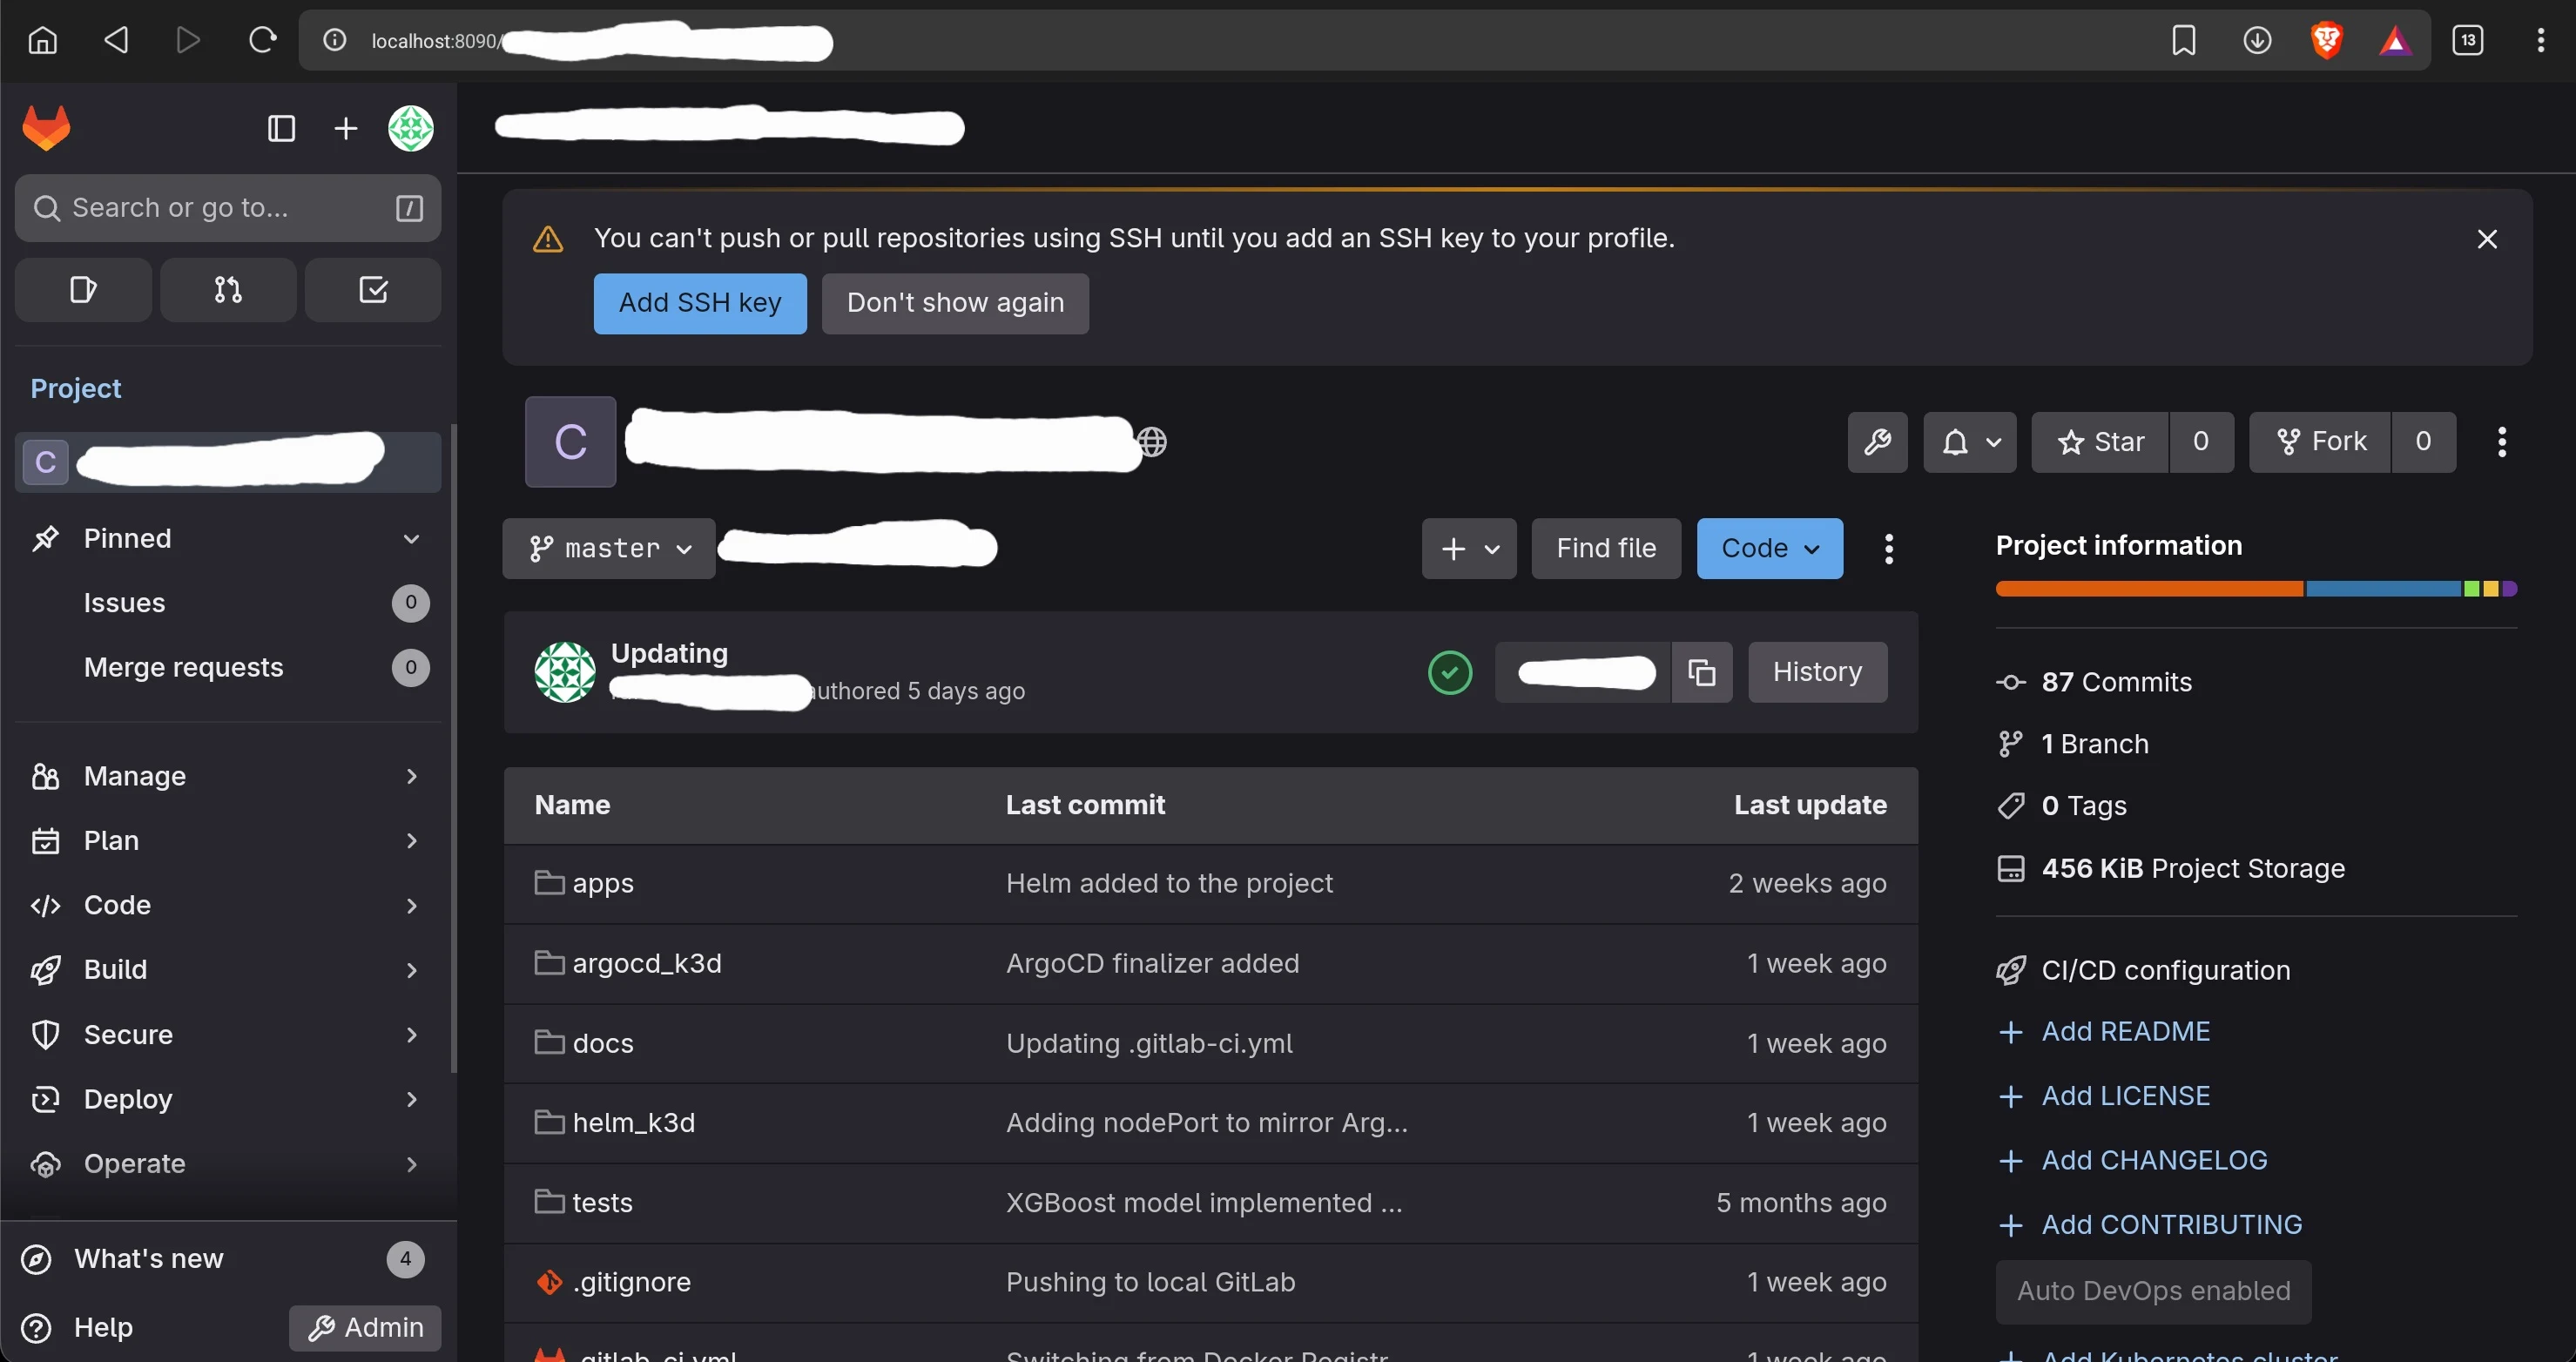
Task: Expand the Deploy sidebar menu
Action: [x=228, y=1099]
